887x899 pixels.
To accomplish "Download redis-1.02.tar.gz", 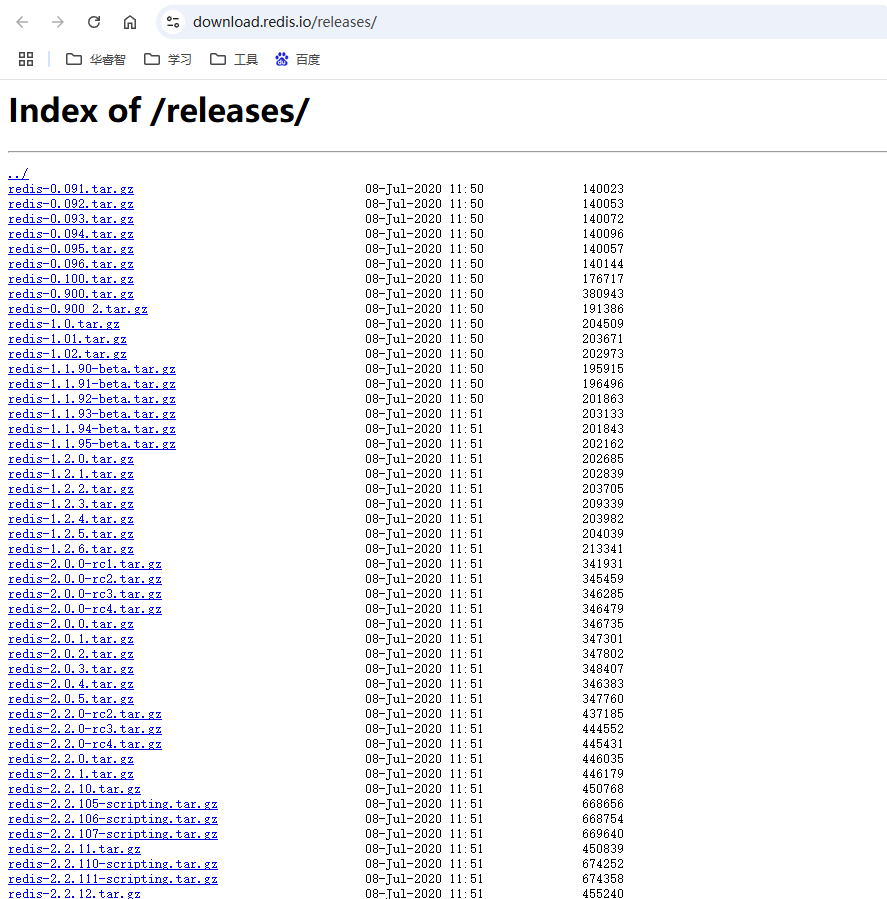I will click(68, 354).
